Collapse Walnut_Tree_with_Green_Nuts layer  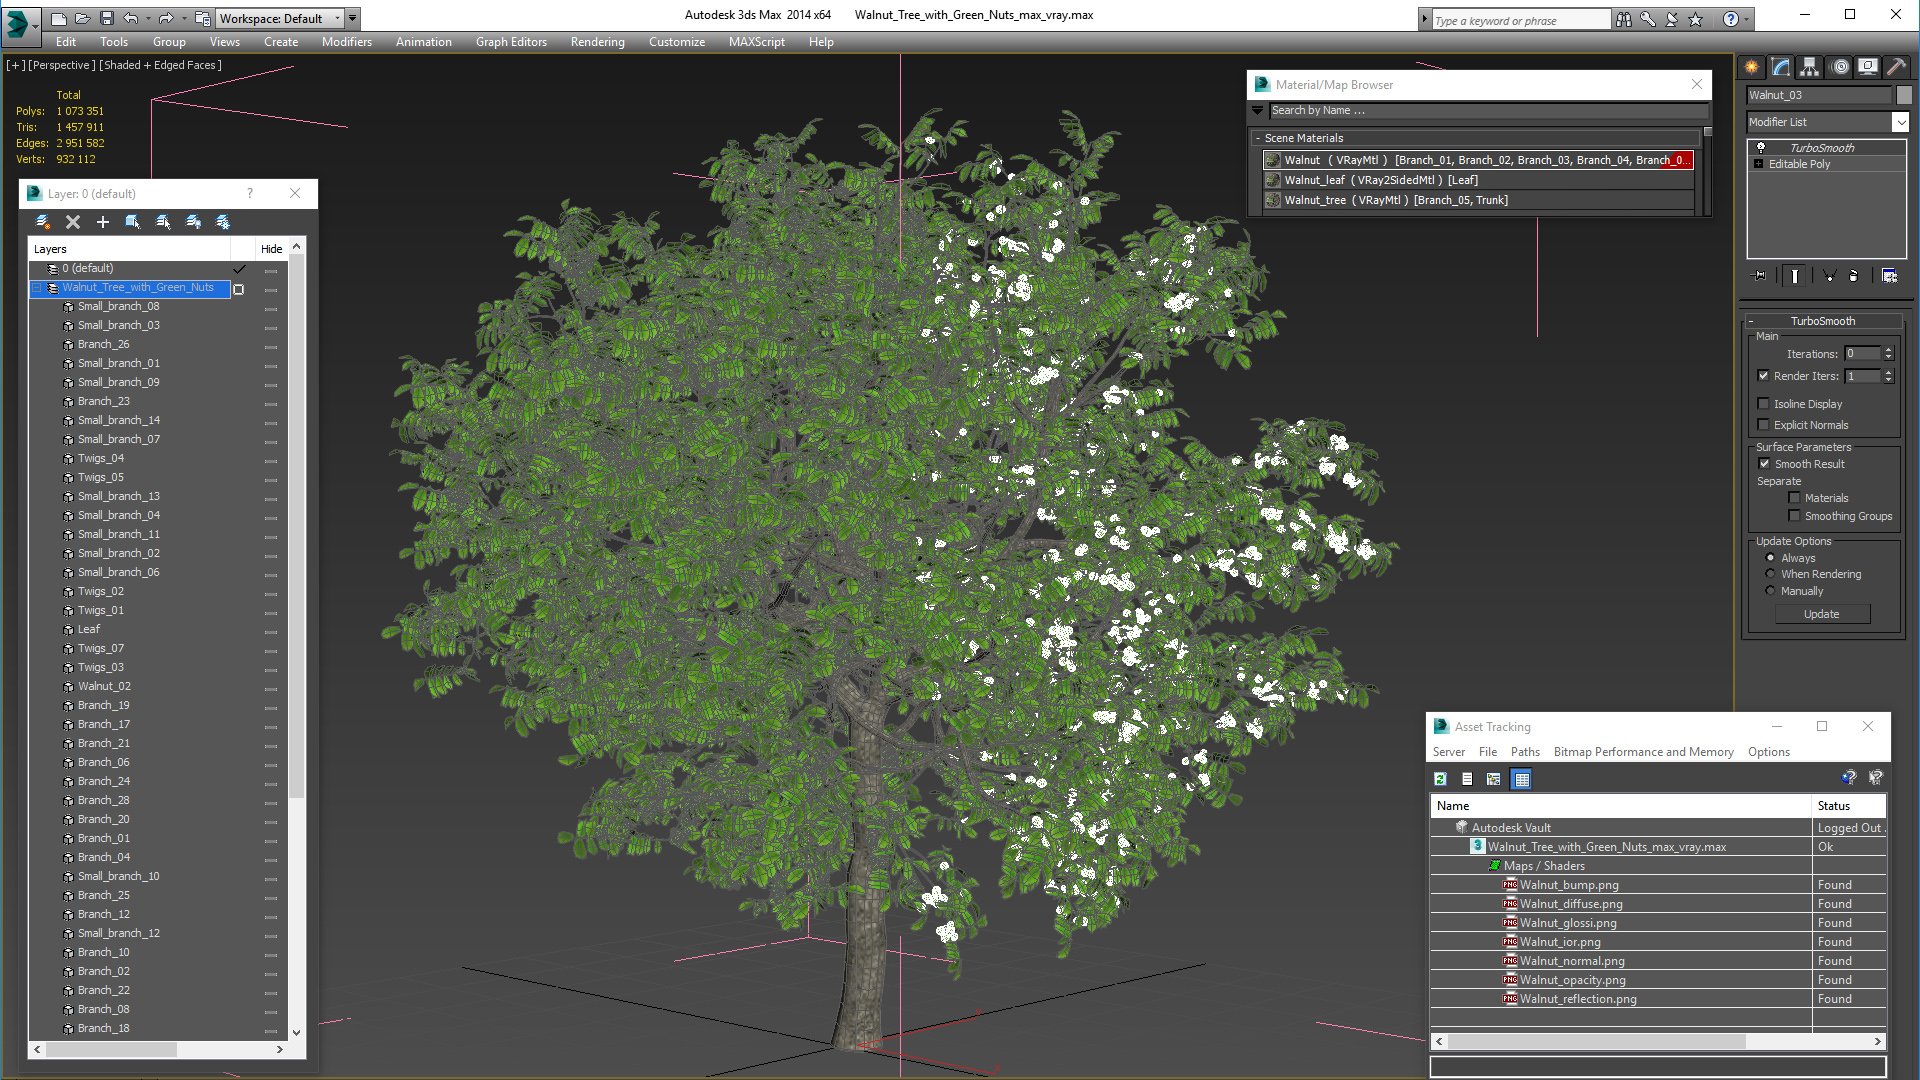37,288
